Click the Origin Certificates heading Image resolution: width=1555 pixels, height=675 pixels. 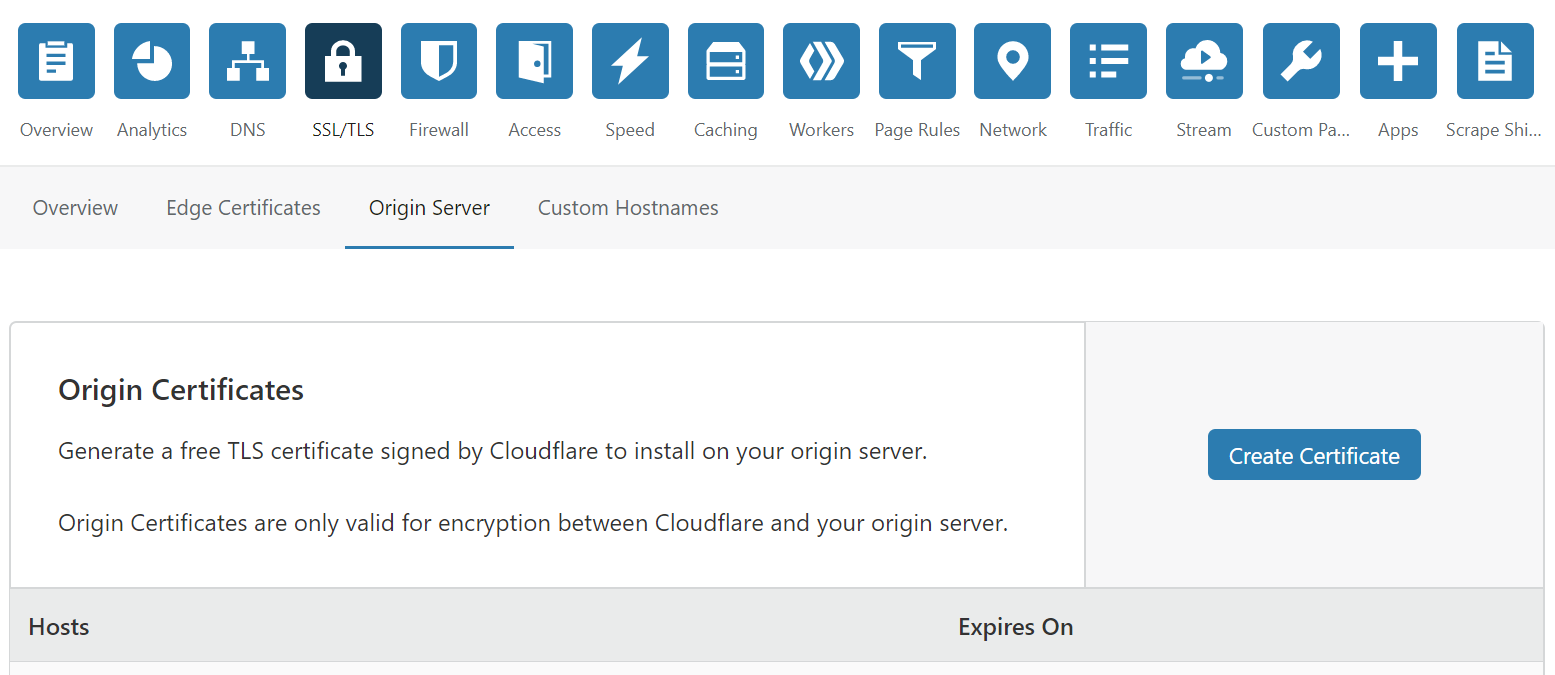pos(181,390)
